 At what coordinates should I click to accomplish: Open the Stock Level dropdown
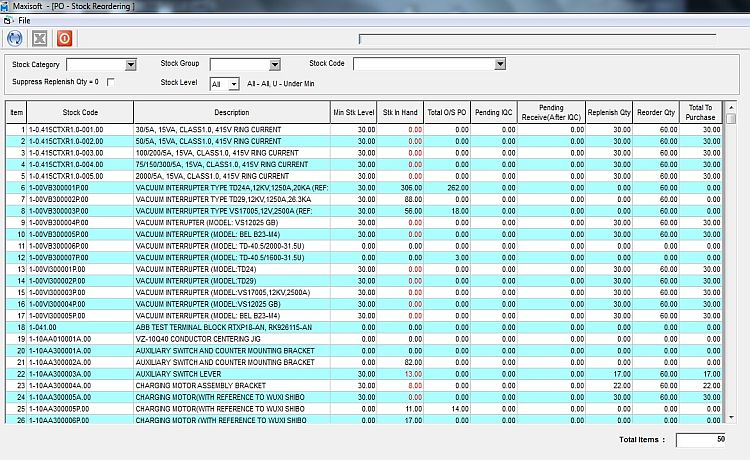point(234,85)
